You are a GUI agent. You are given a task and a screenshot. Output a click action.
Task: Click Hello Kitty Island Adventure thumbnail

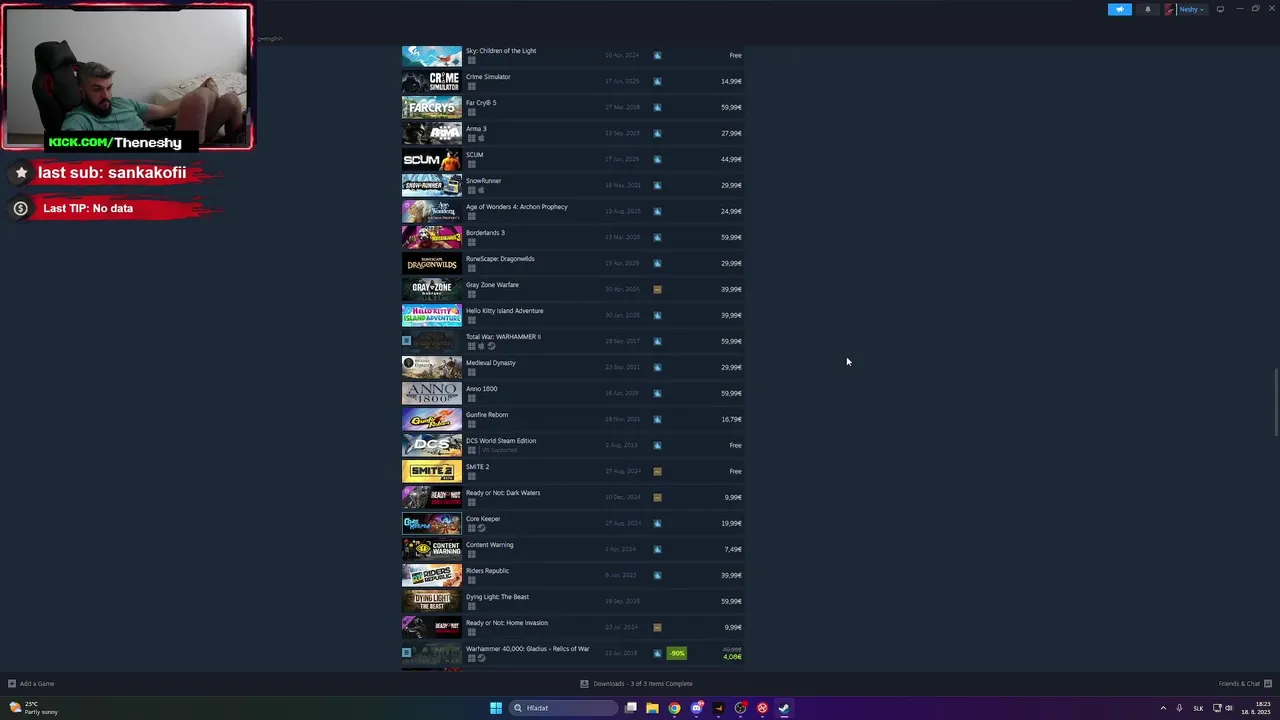coord(432,315)
